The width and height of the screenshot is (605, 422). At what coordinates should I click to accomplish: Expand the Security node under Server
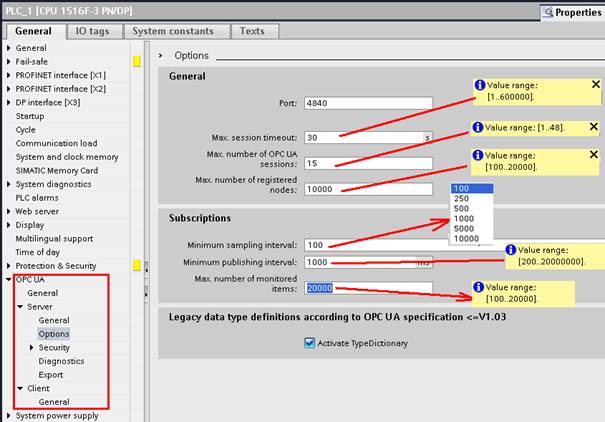[x=31, y=347]
